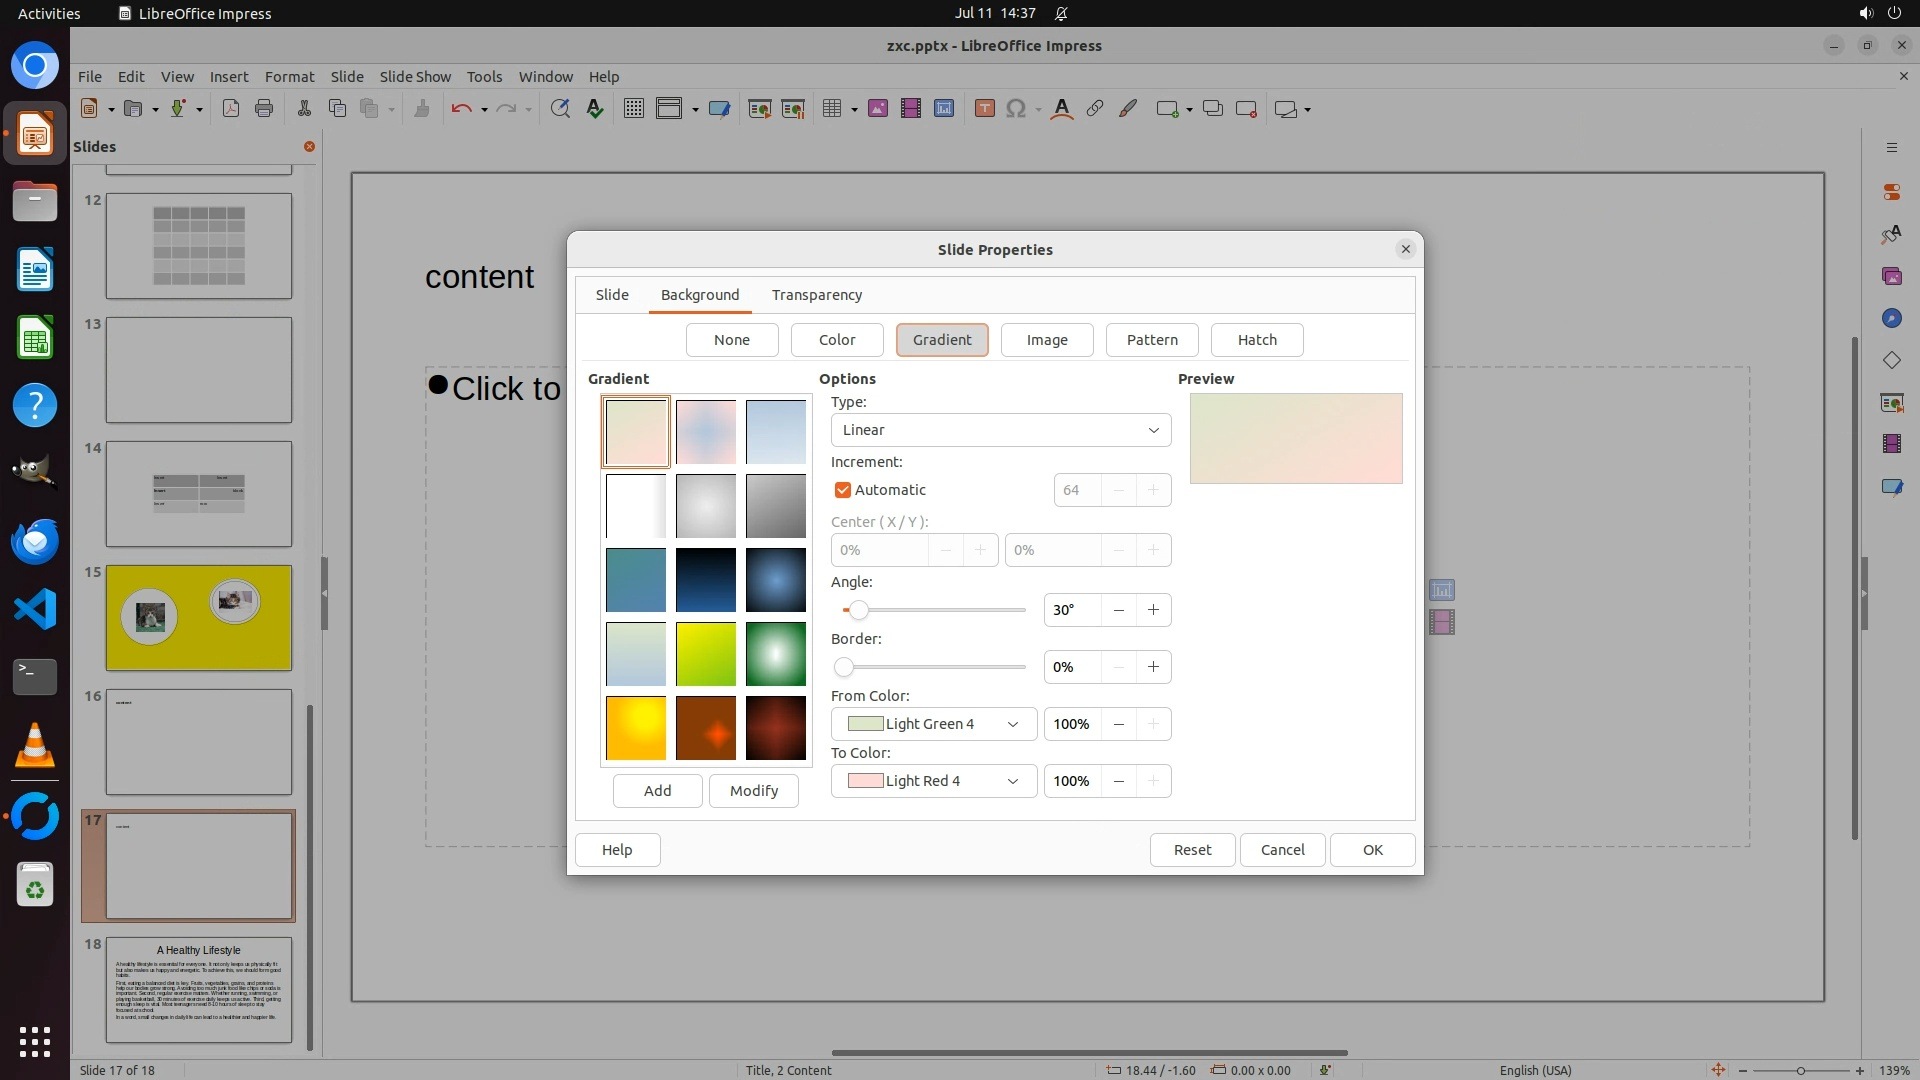Click the Insert Hyperlink toolbar icon
Screen dimensions: 1920x1080
click(x=1095, y=109)
